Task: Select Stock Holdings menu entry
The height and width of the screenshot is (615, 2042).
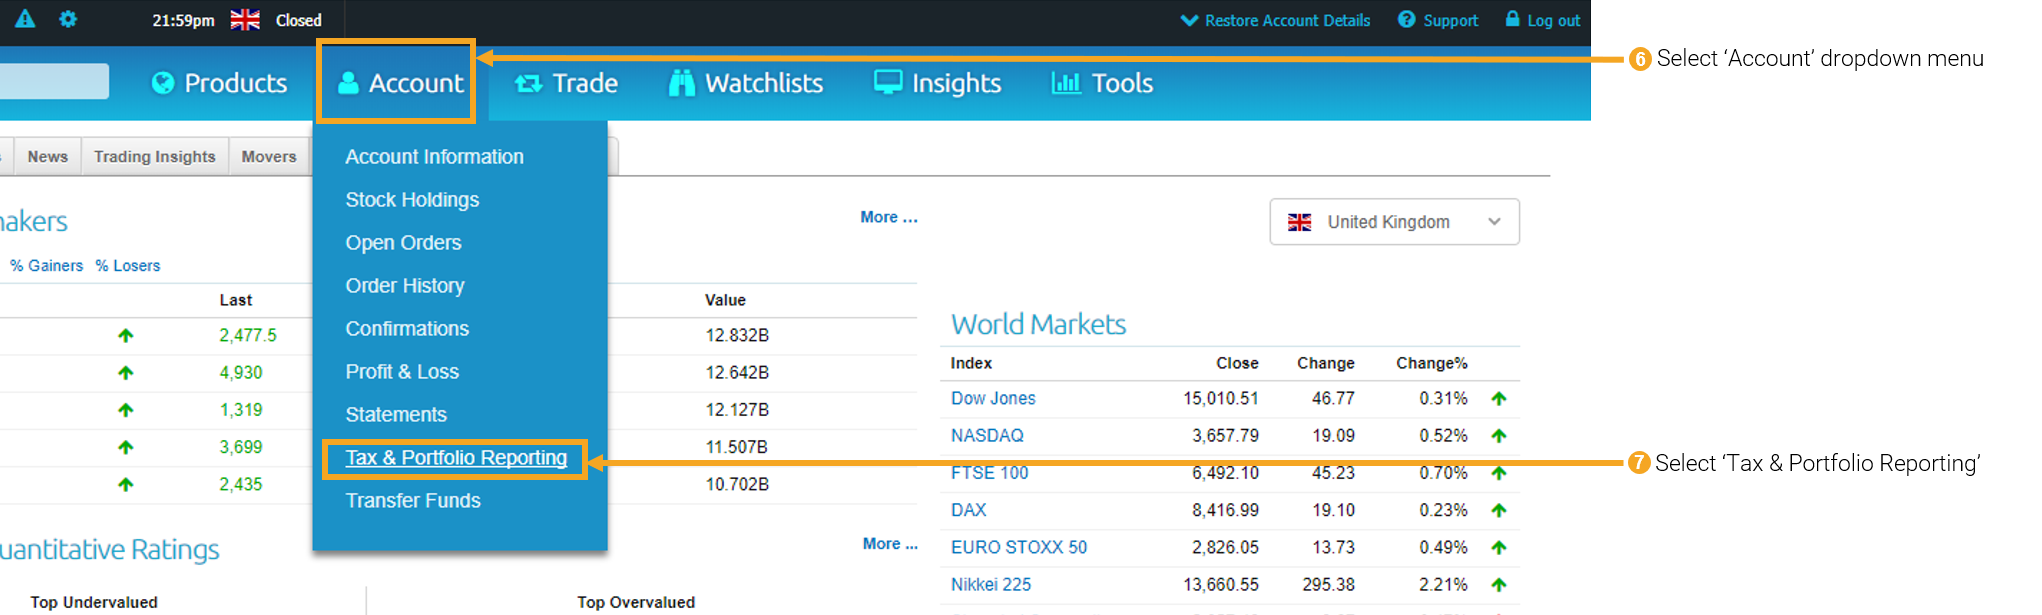Action: pyautogui.click(x=412, y=200)
